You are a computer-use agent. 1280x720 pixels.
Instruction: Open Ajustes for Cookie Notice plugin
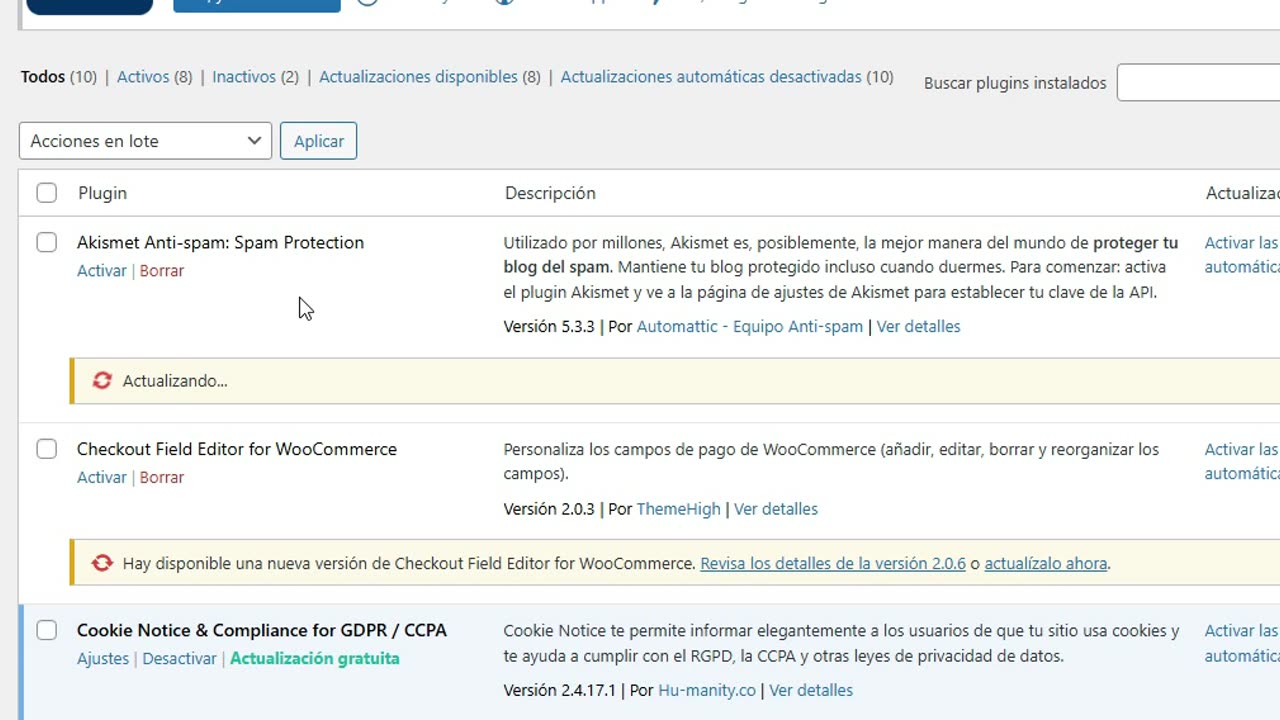103,659
